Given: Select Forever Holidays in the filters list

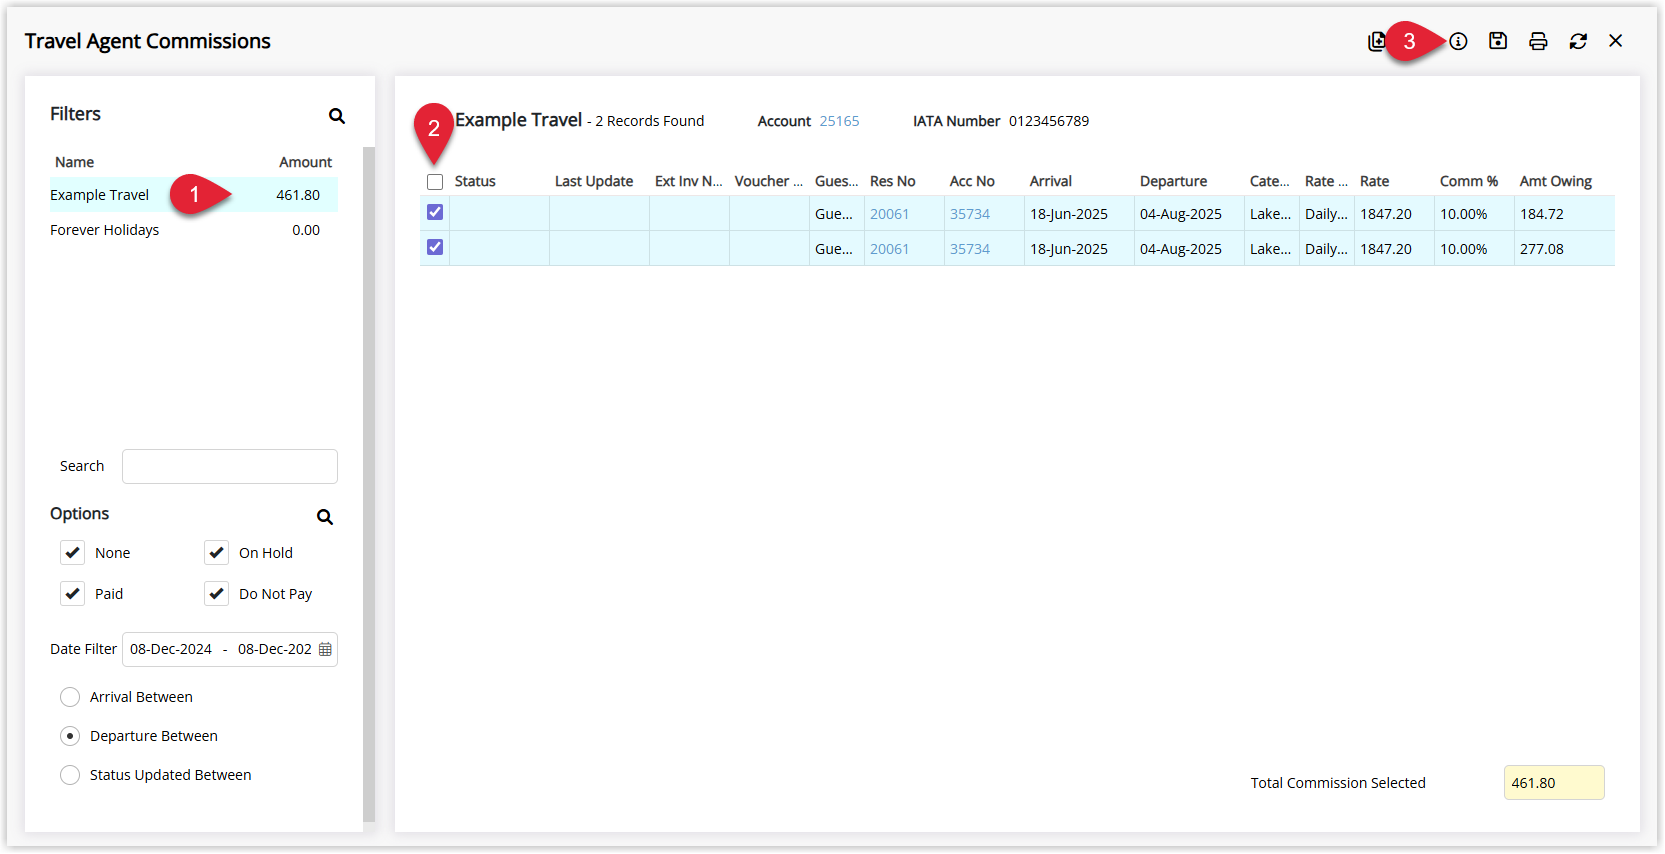Looking at the screenshot, I should 194,230.
